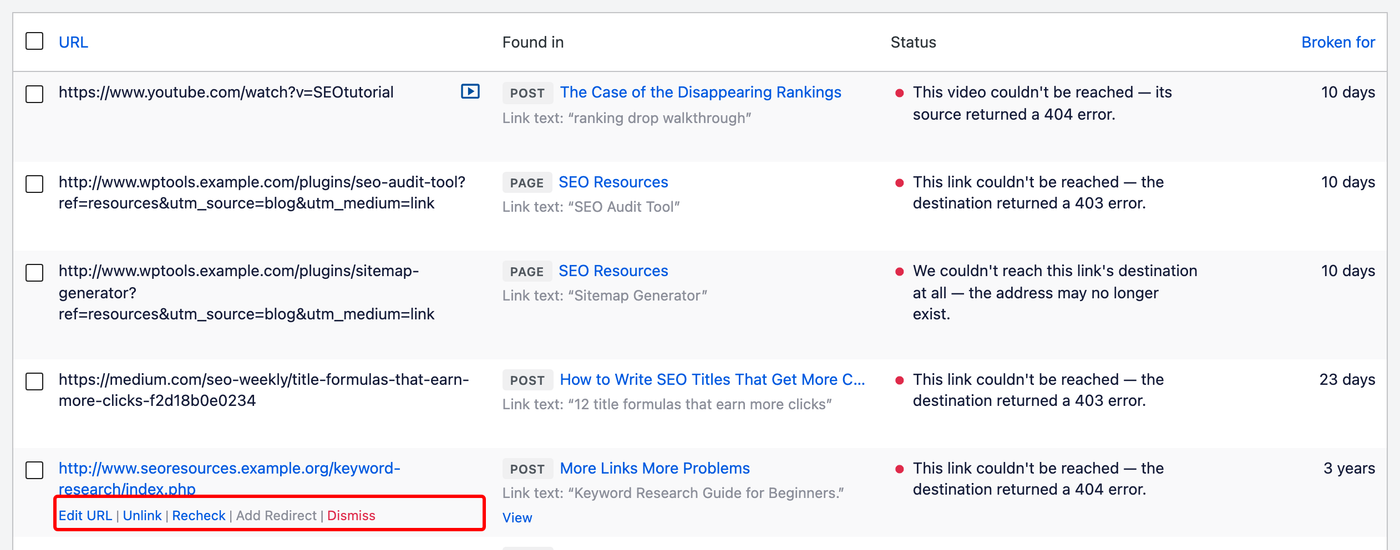Click the video embed icon beside YouTube URL
The height and width of the screenshot is (550, 1400).
(x=470, y=91)
